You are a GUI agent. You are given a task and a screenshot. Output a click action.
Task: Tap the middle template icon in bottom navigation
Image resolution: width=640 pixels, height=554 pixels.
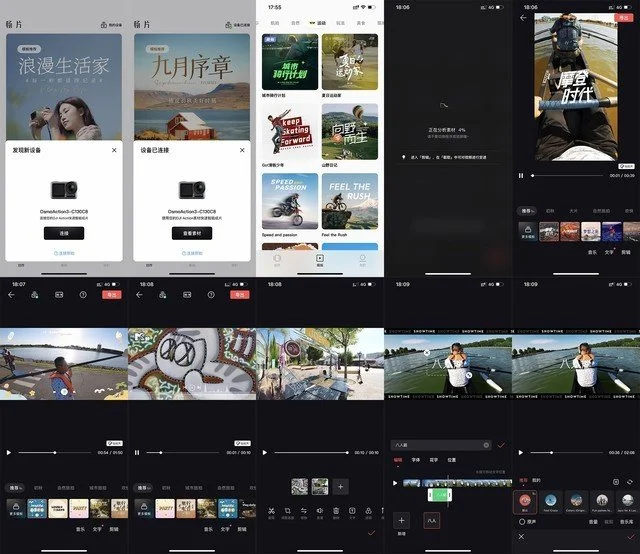click(x=320, y=260)
